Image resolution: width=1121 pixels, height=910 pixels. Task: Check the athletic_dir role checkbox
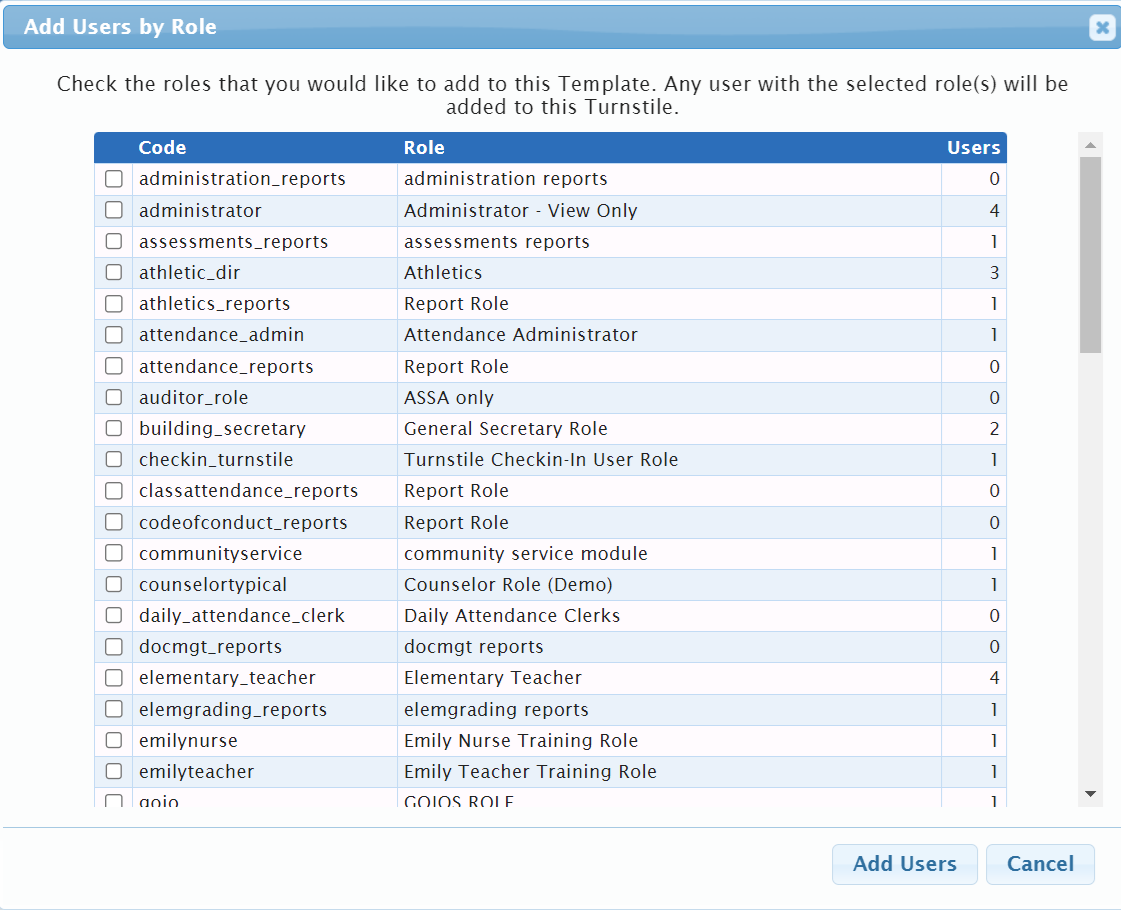[114, 272]
